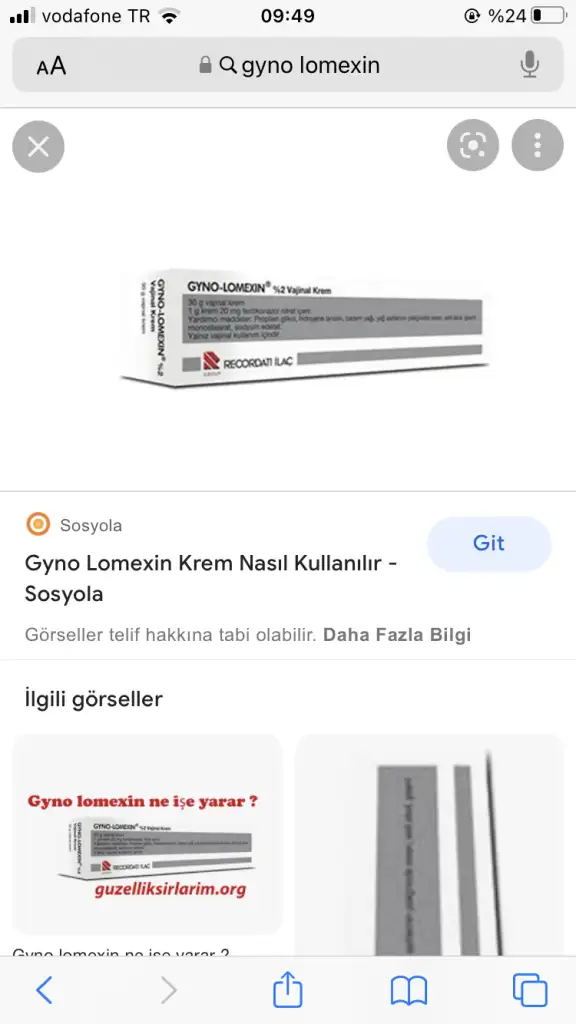Open Safari bookmarks book icon

[x=409, y=991]
